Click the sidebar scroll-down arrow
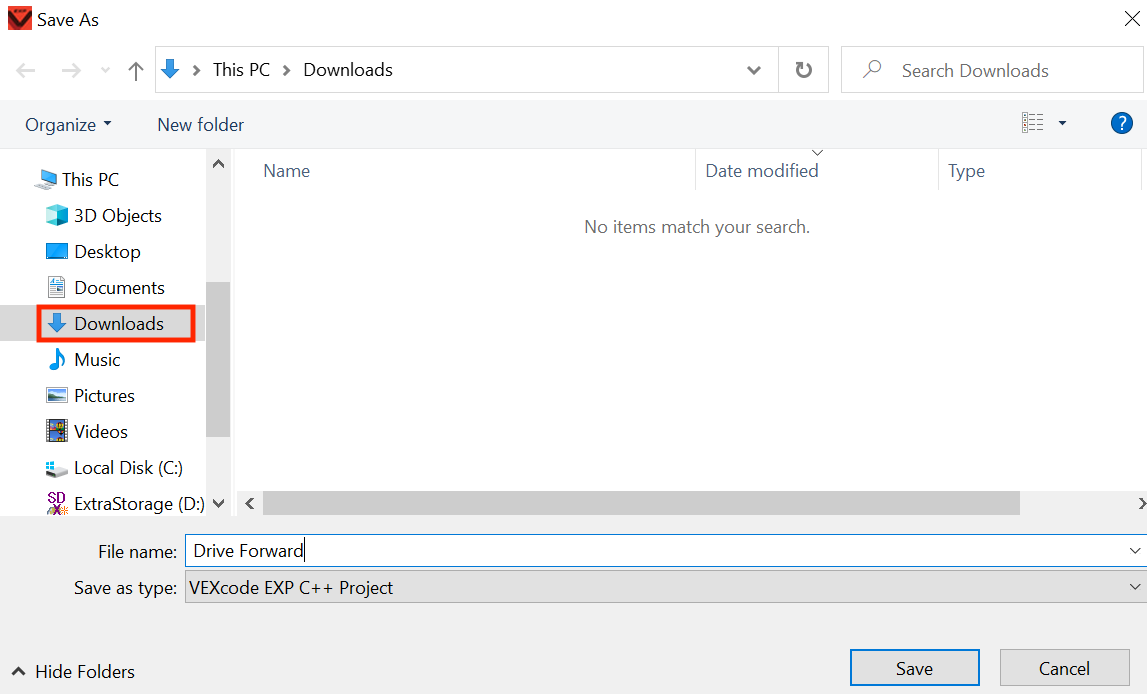This screenshot has width=1147, height=694. 218,503
